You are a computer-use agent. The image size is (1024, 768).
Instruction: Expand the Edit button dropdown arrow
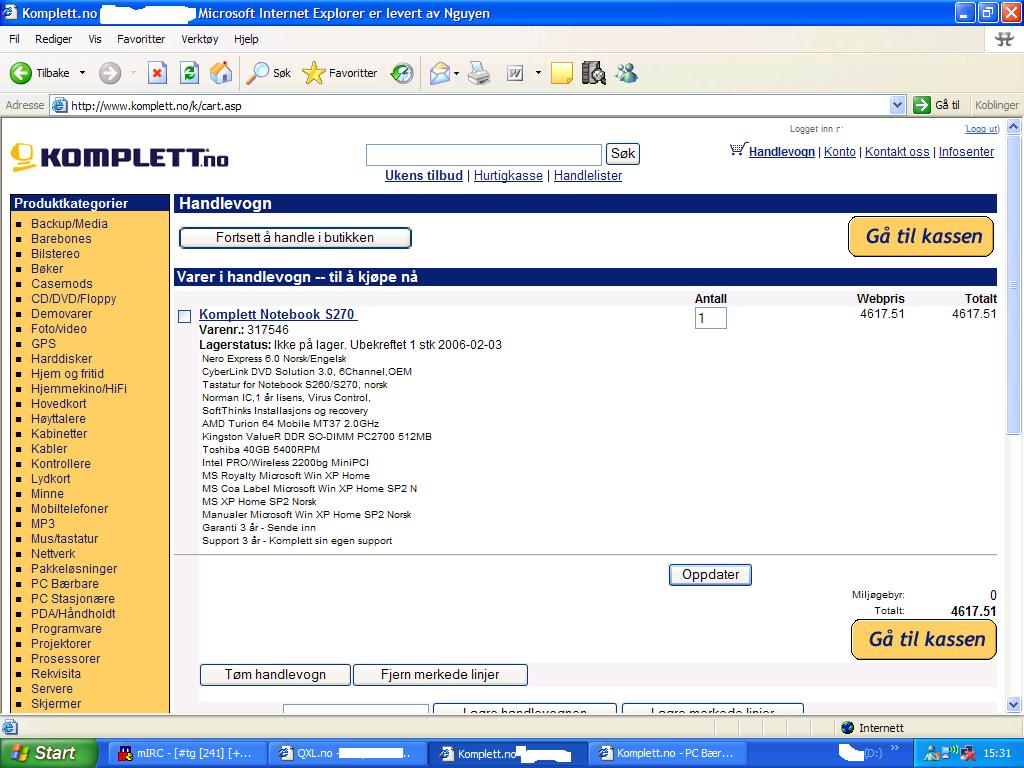[x=538, y=73]
